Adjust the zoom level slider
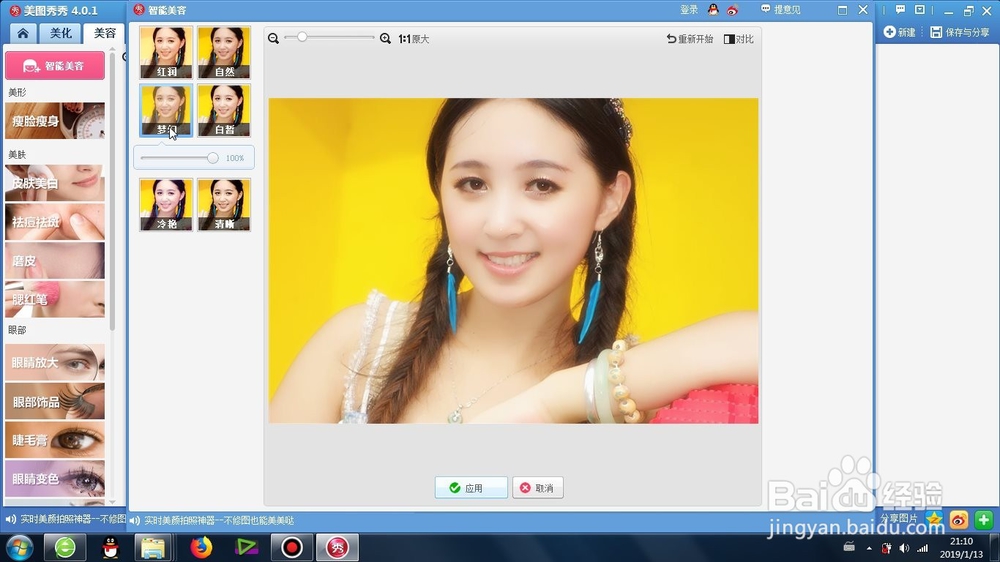 (302, 38)
